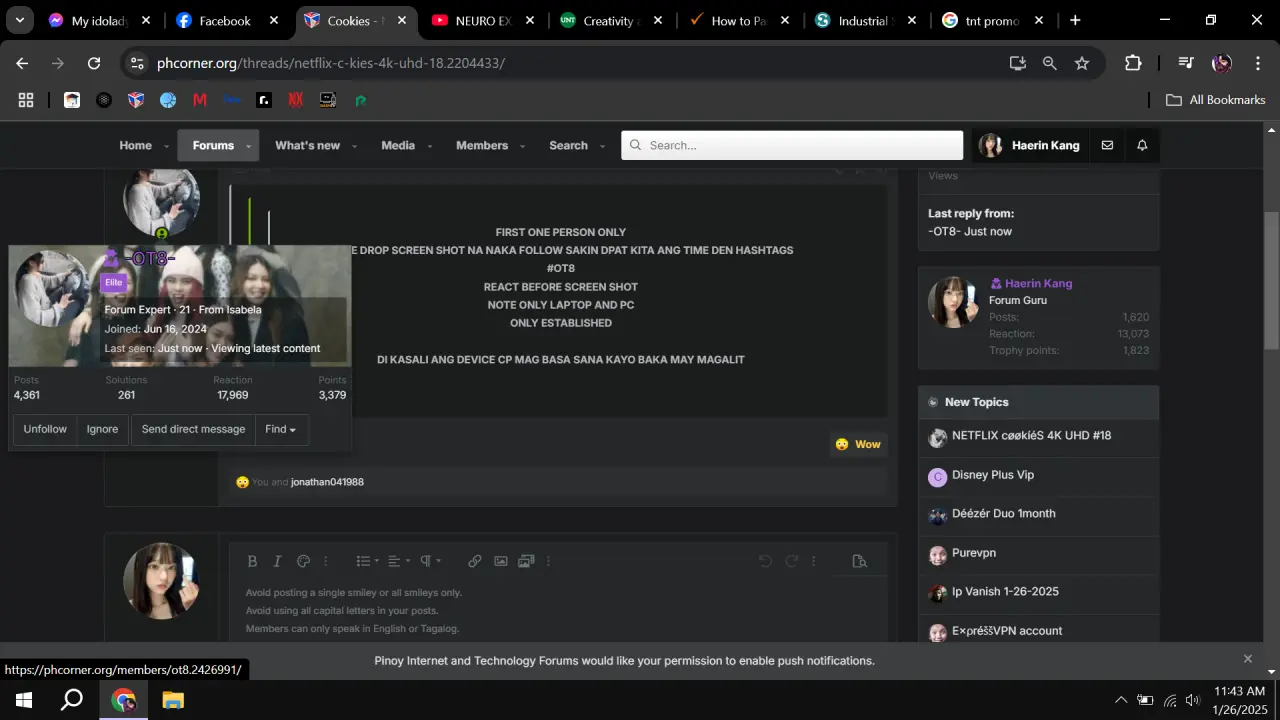
Task: Open the Home navigation item
Action: (x=136, y=145)
